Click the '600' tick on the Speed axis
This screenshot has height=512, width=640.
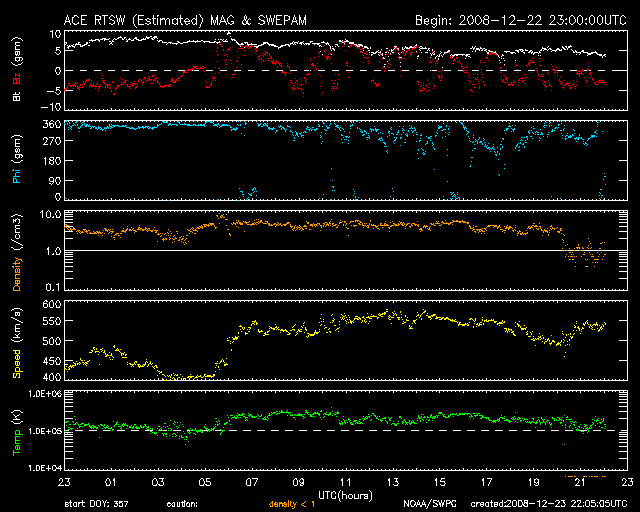pyautogui.click(x=52, y=304)
